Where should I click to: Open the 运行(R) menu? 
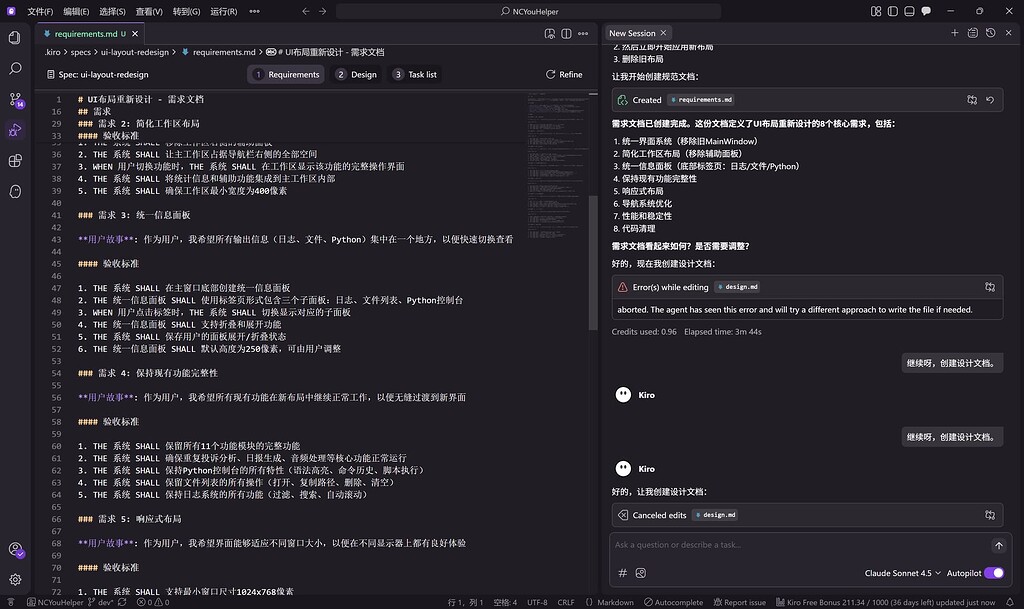[223, 11]
